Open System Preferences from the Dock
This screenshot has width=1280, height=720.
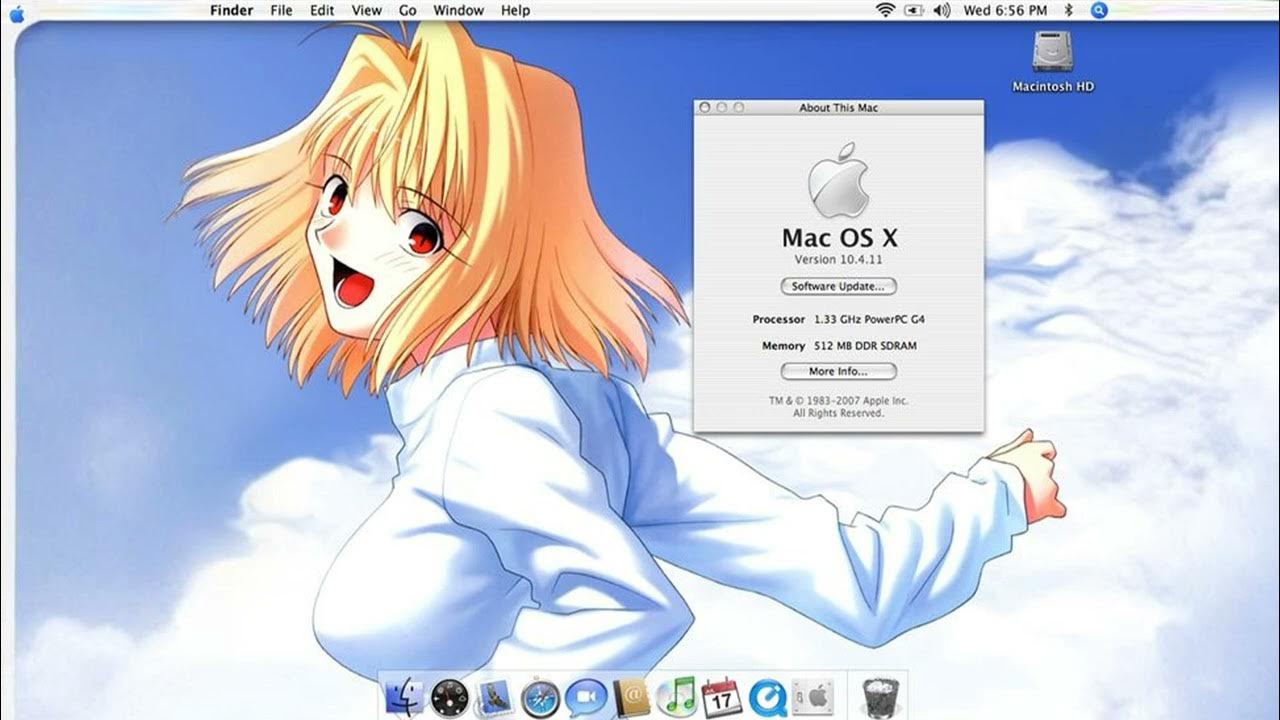pyautogui.click(x=813, y=697)
